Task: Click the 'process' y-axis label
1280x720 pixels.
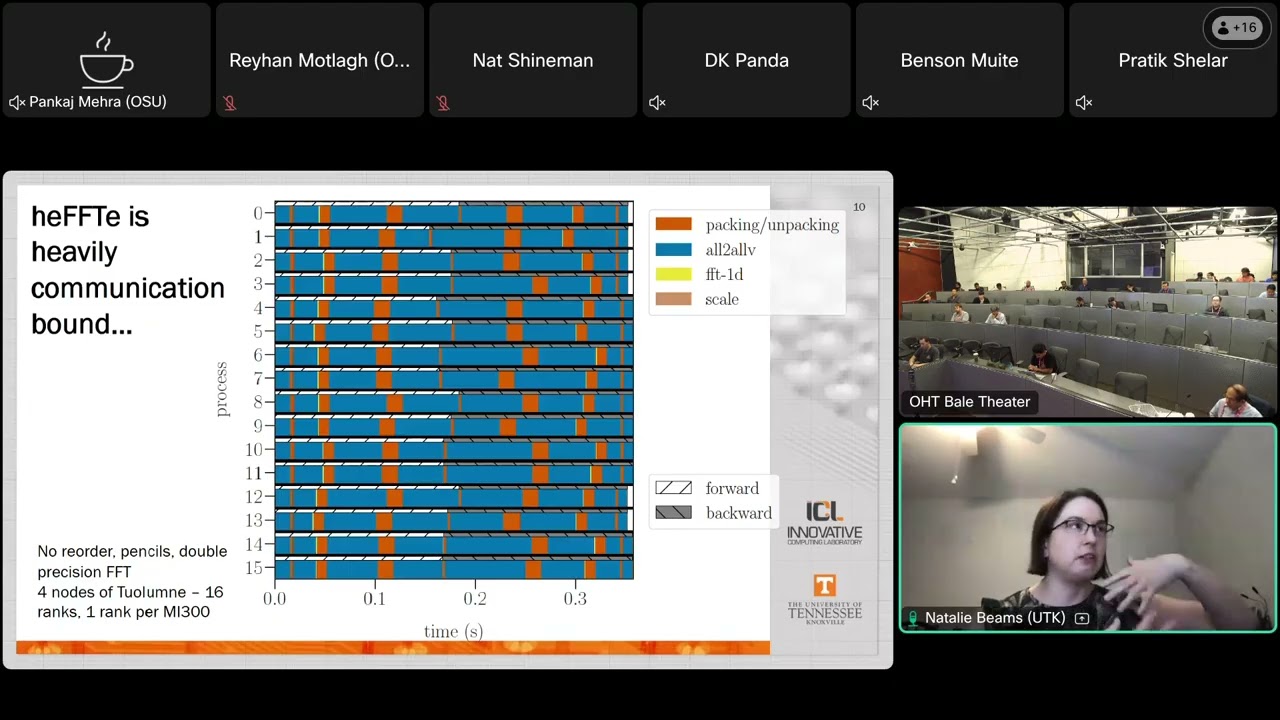Action: [221, 389]
